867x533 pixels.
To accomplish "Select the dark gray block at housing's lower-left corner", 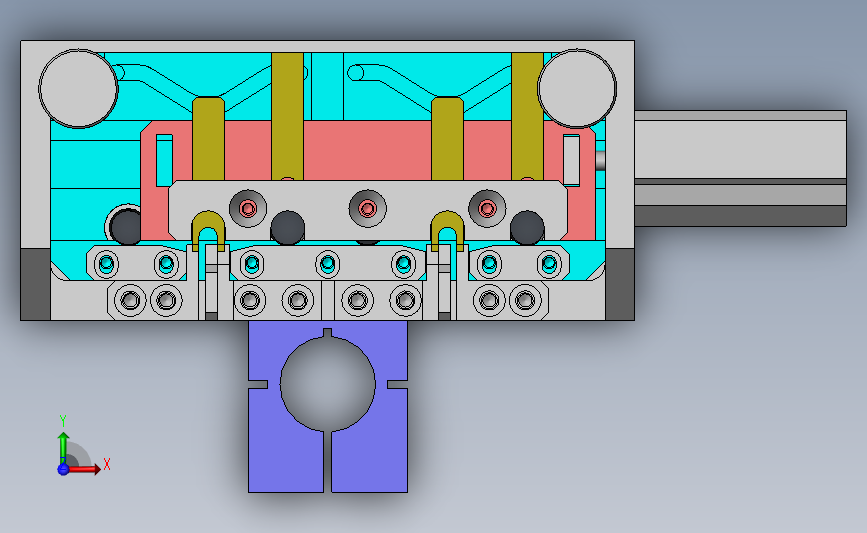I will [35, 284].
